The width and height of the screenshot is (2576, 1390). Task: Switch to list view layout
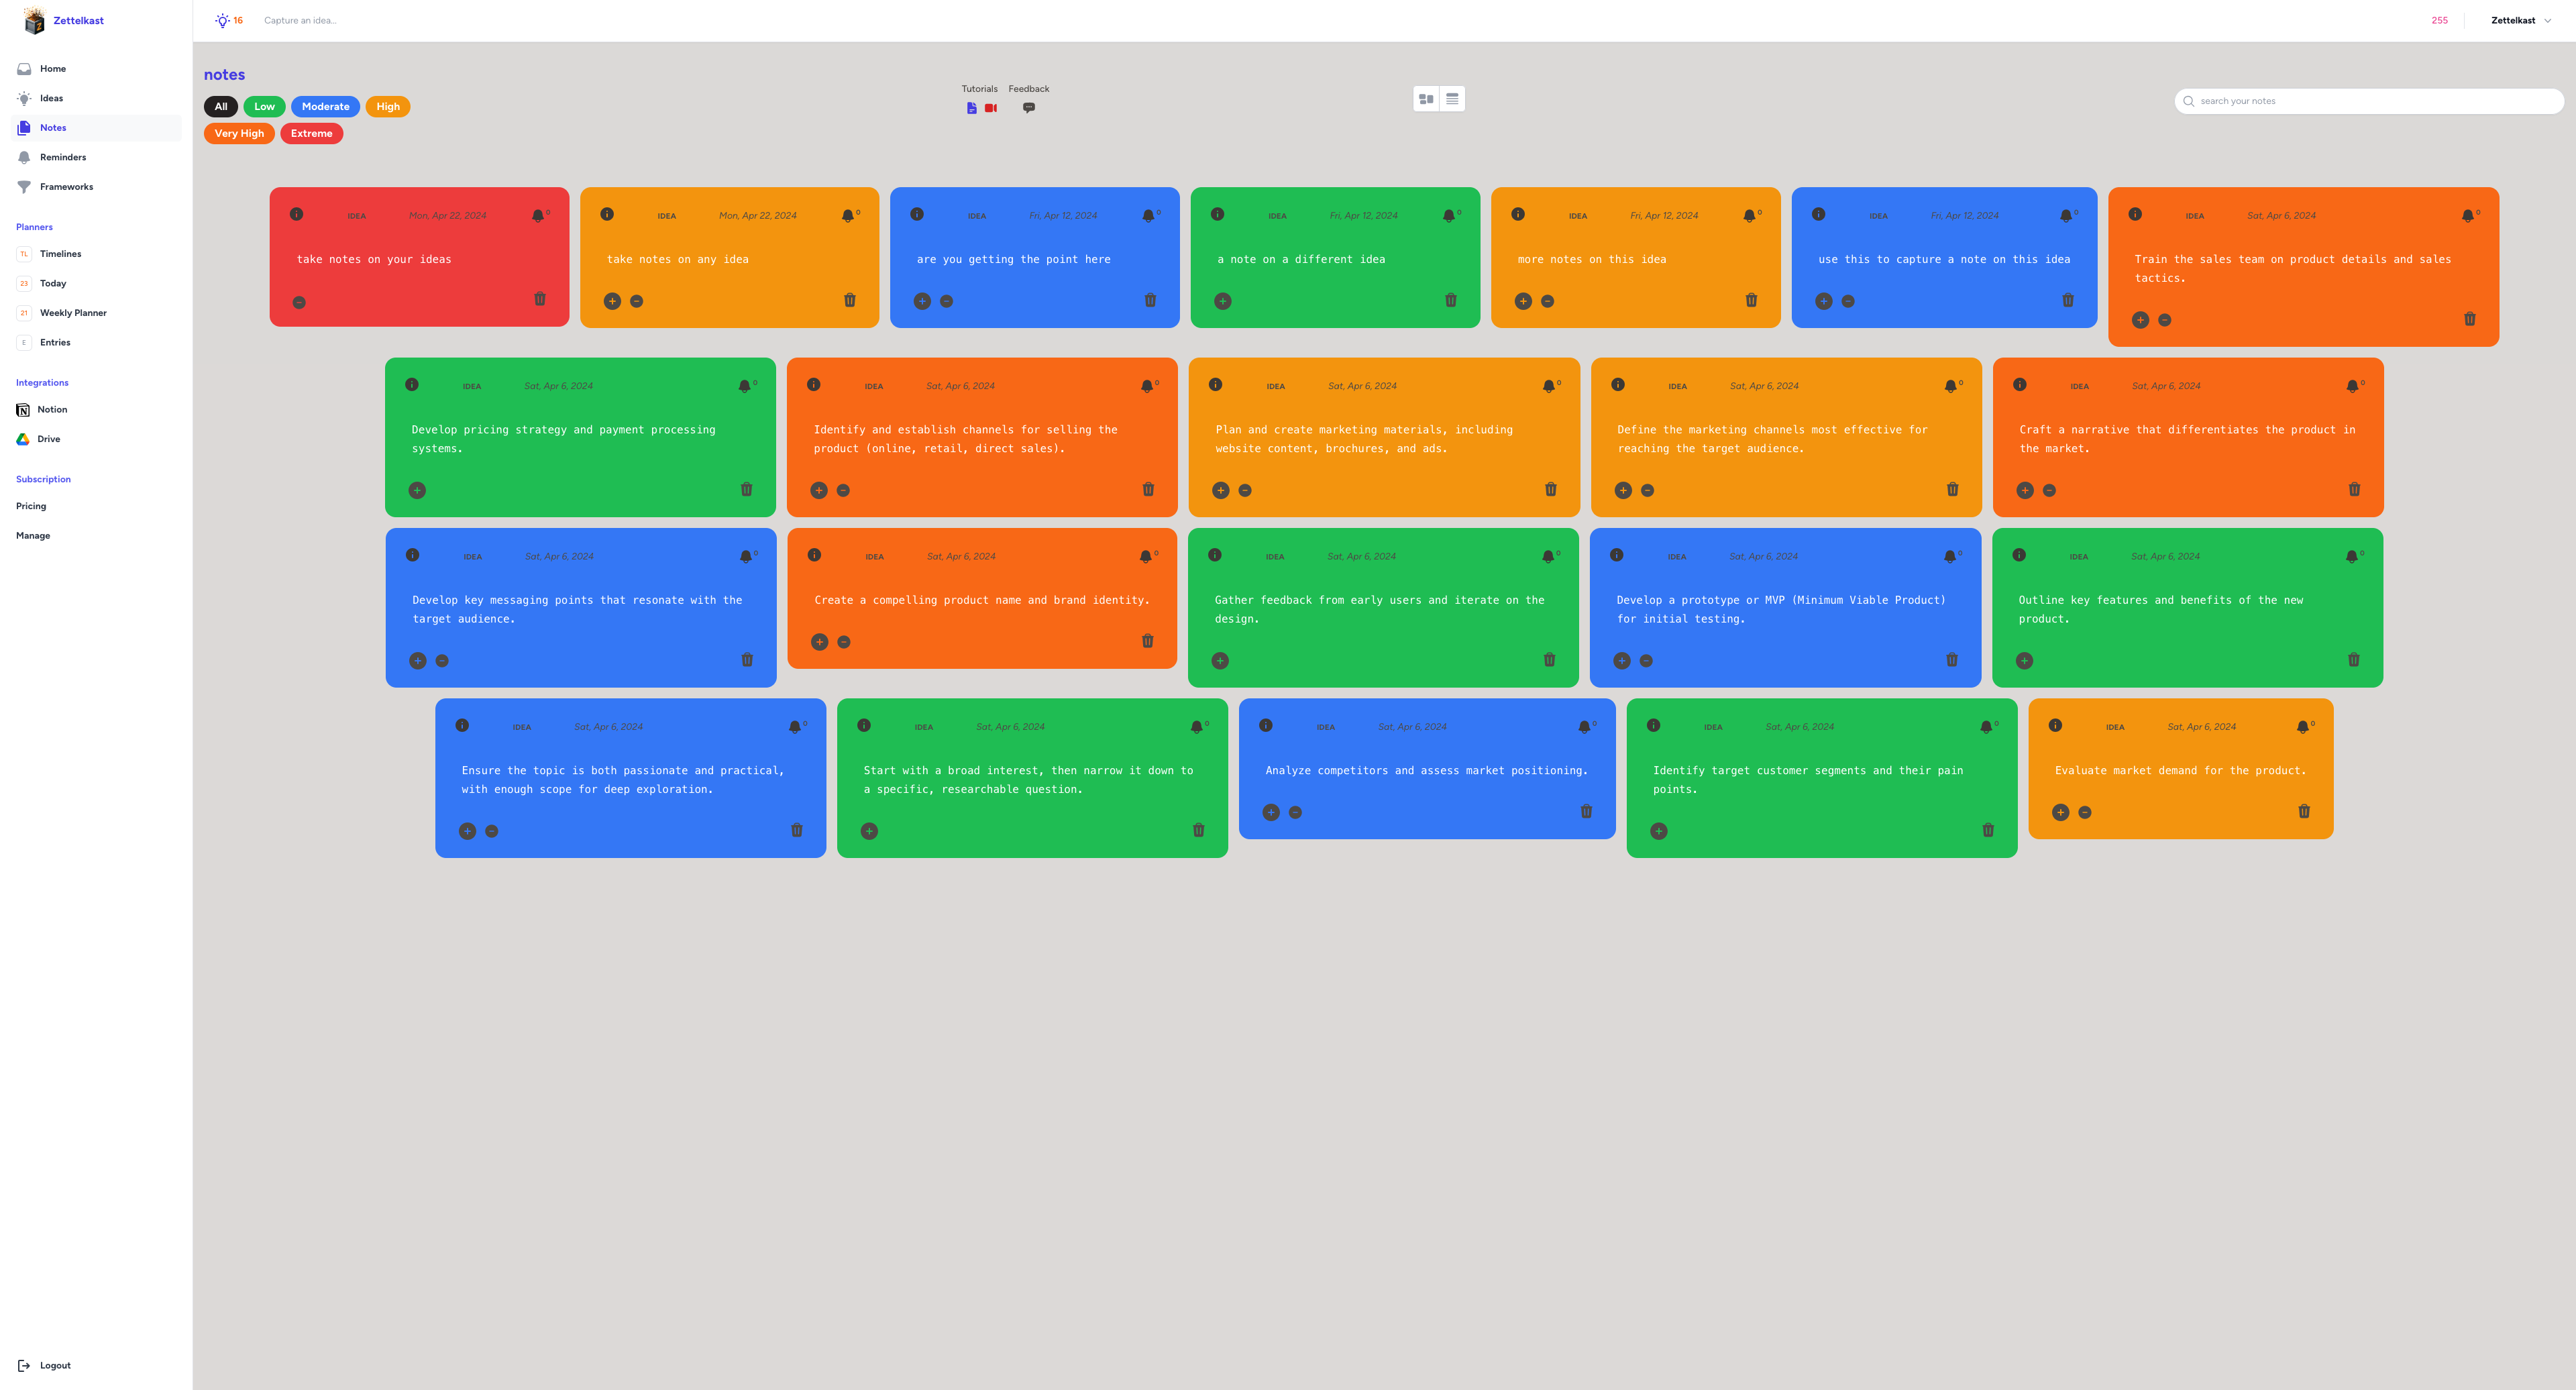1452,99
